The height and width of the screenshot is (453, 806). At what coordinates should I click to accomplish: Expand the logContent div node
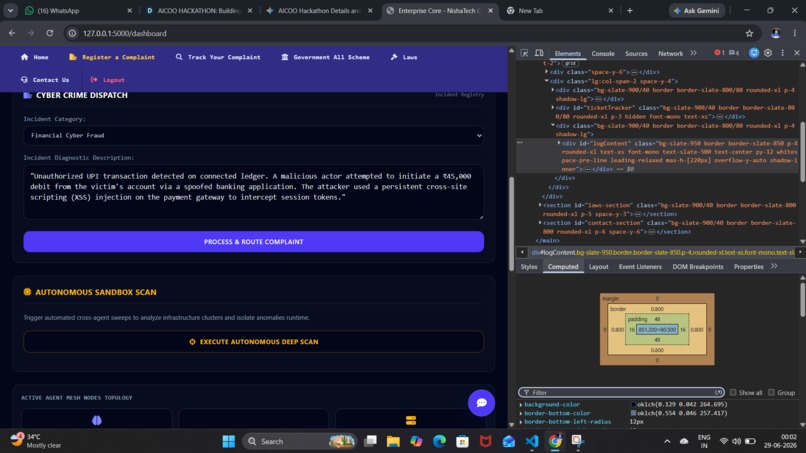coord(559,143)
